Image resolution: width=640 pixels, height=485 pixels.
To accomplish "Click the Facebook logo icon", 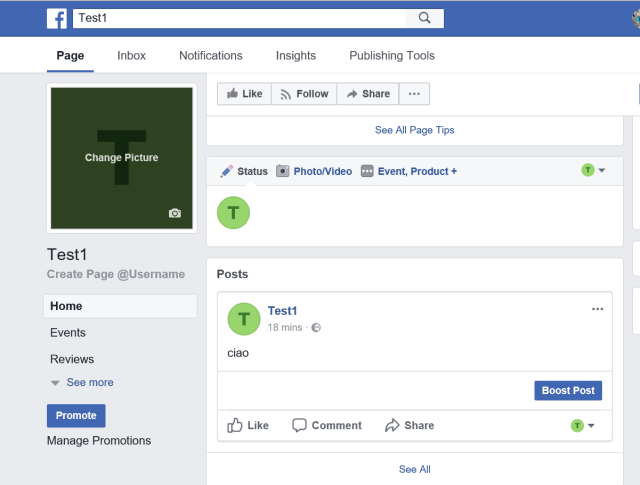I will [x=57, y=18].
